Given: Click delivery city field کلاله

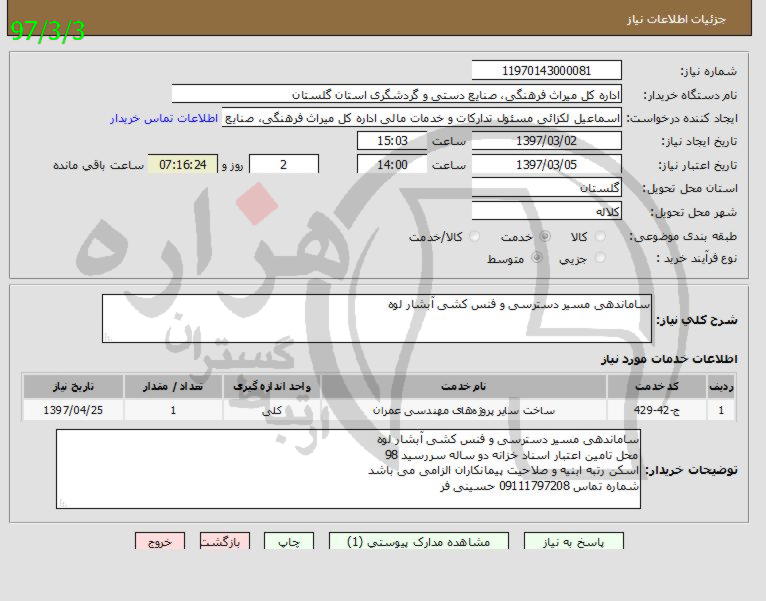Looking at the screenshot, I should pyautogui.click(x=547, y=212).
